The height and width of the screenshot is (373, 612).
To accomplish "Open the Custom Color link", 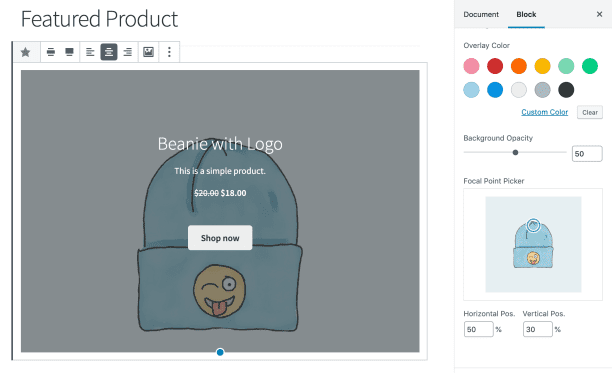I will click(x=544, y=112).
